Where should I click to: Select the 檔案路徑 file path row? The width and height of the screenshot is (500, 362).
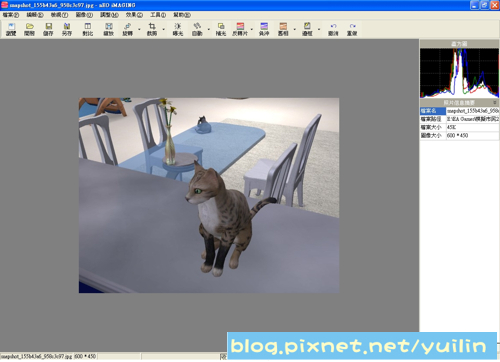tap(459, 119)
